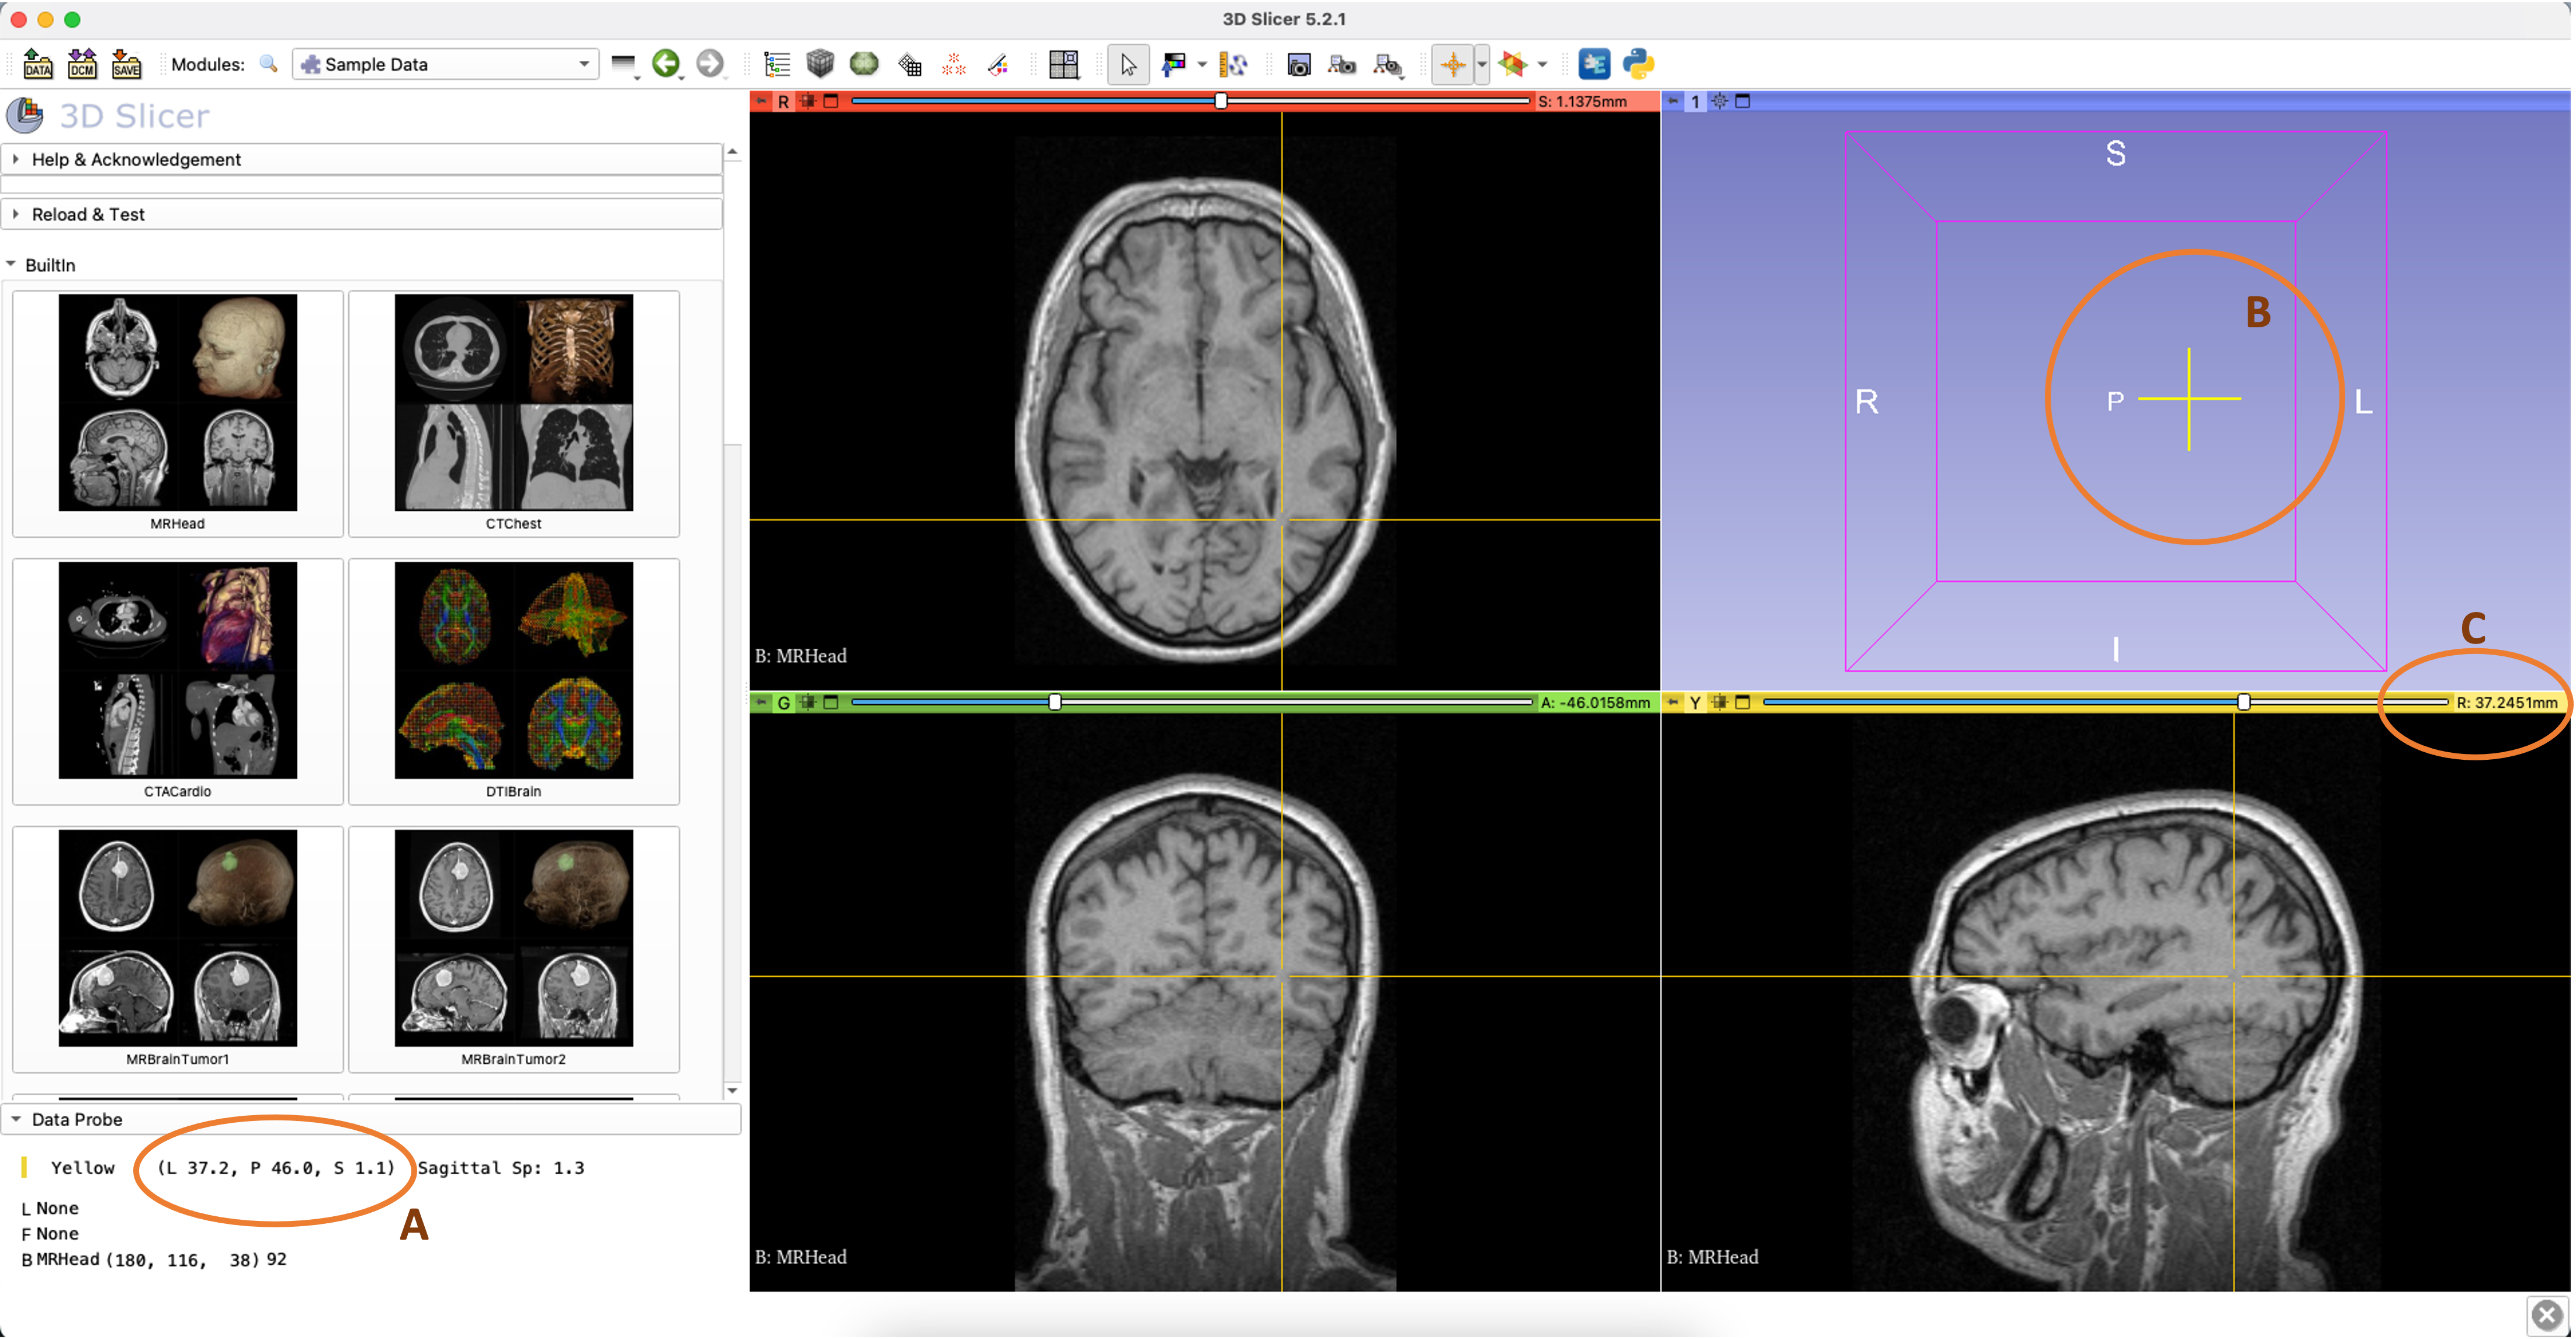Capture a screenshot with the camera icon

point(1298,64)
